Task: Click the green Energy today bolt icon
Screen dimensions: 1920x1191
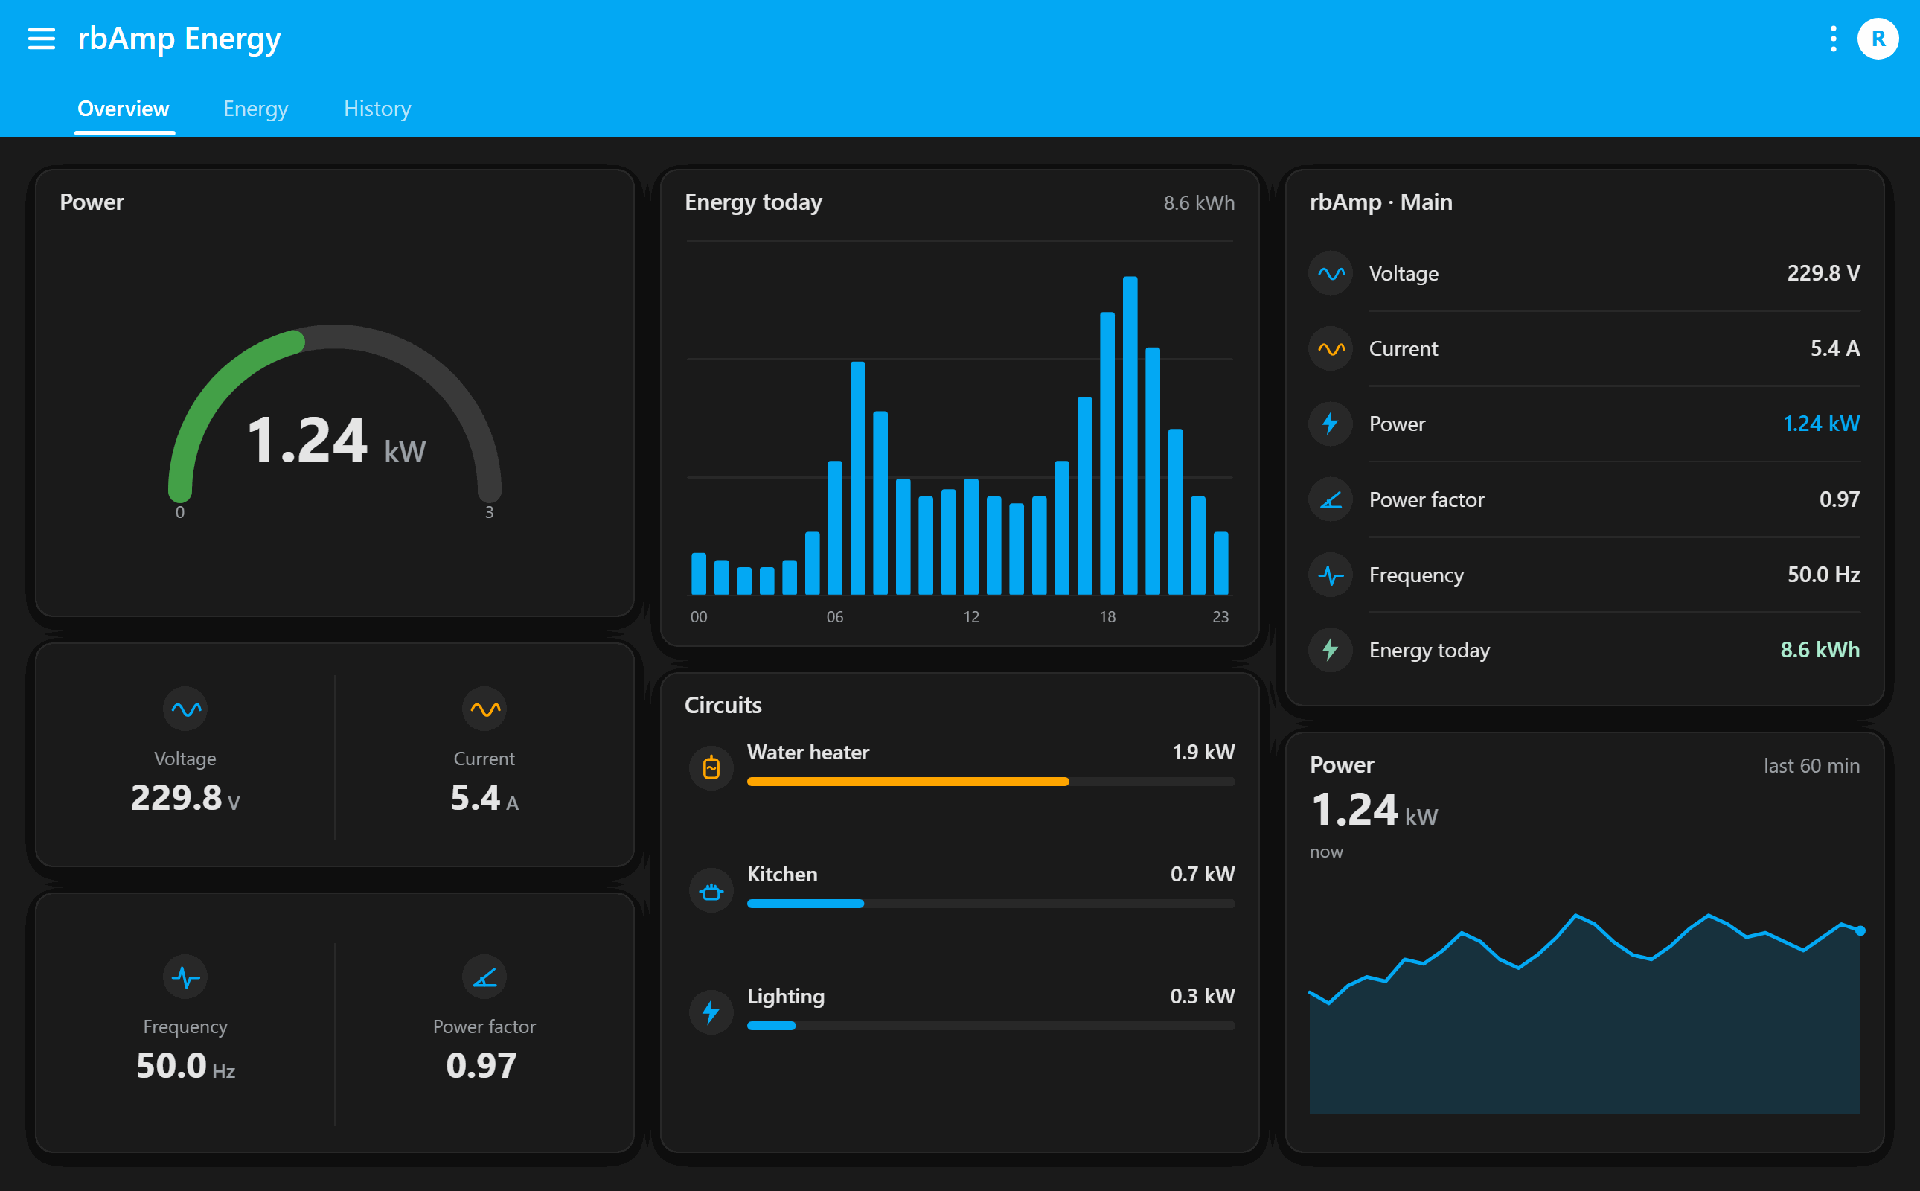Action: pyautogui.click(x=1331, y=650)
